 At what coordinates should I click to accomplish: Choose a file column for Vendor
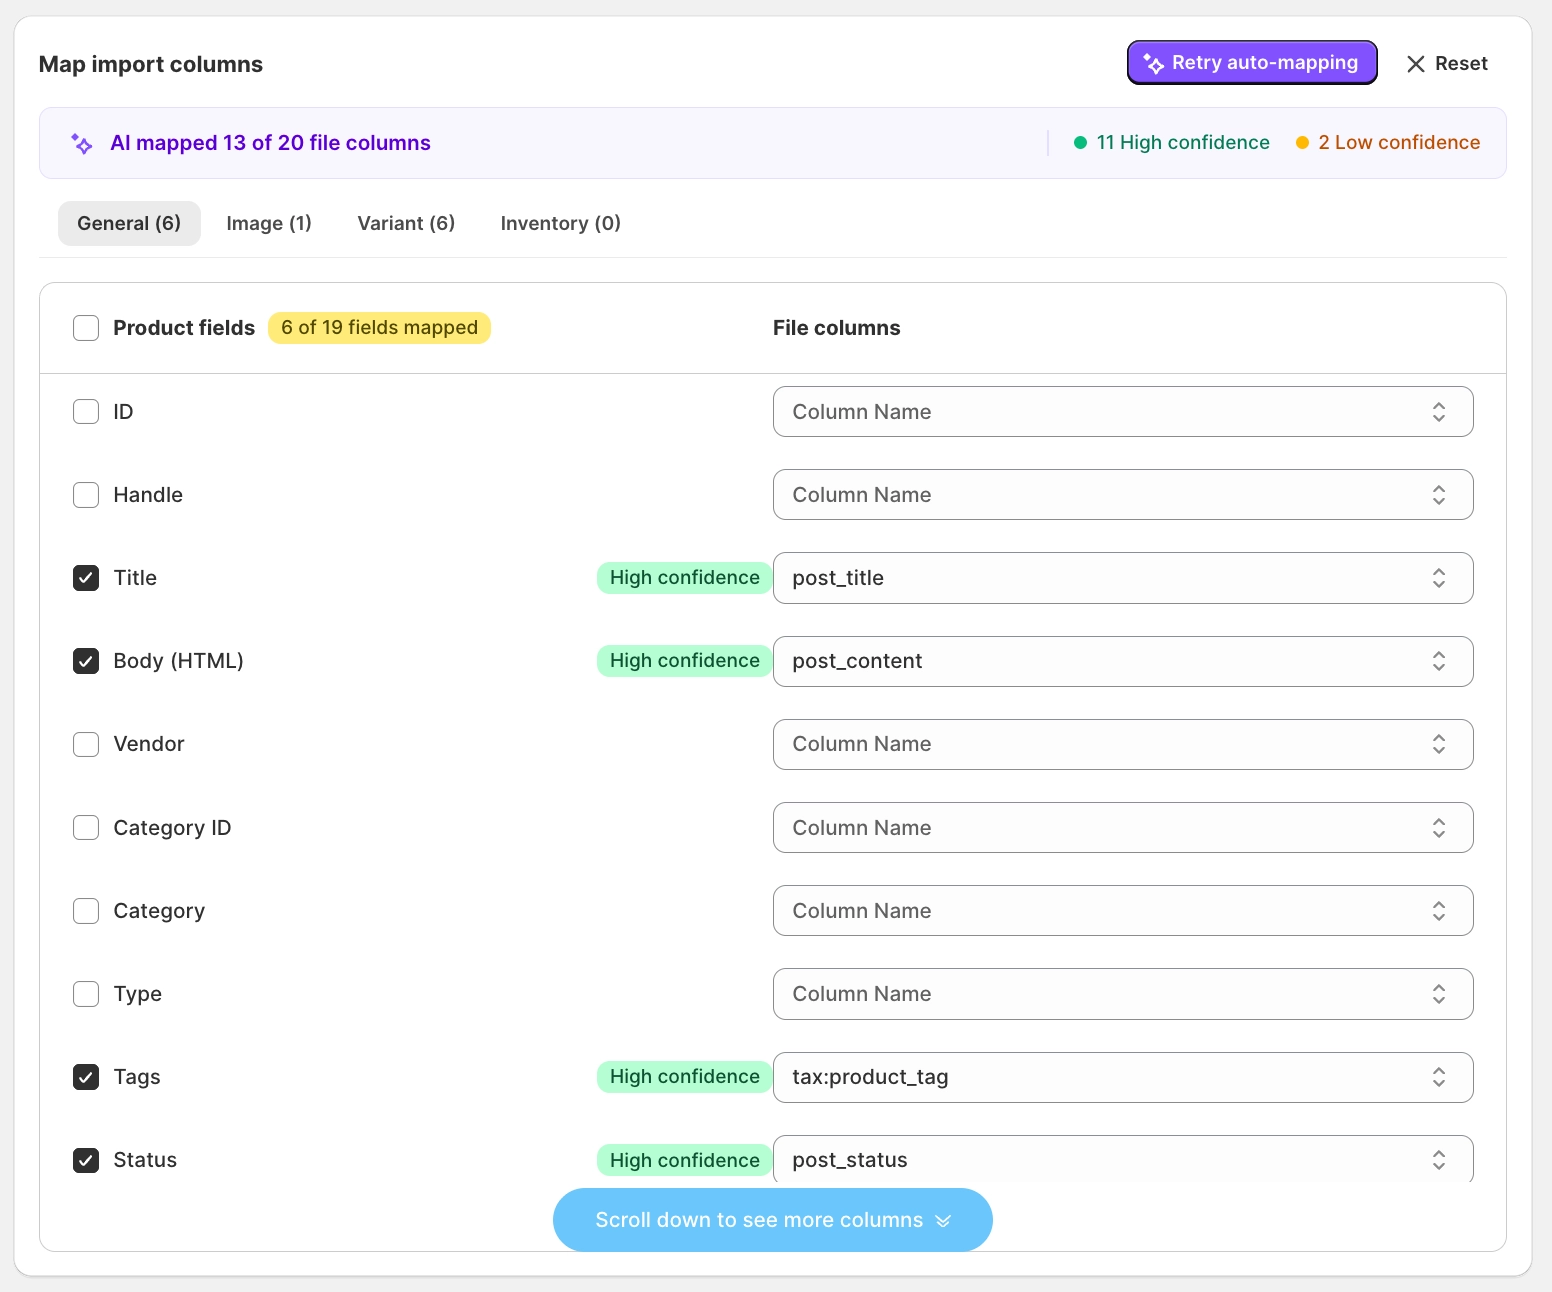1123,744
